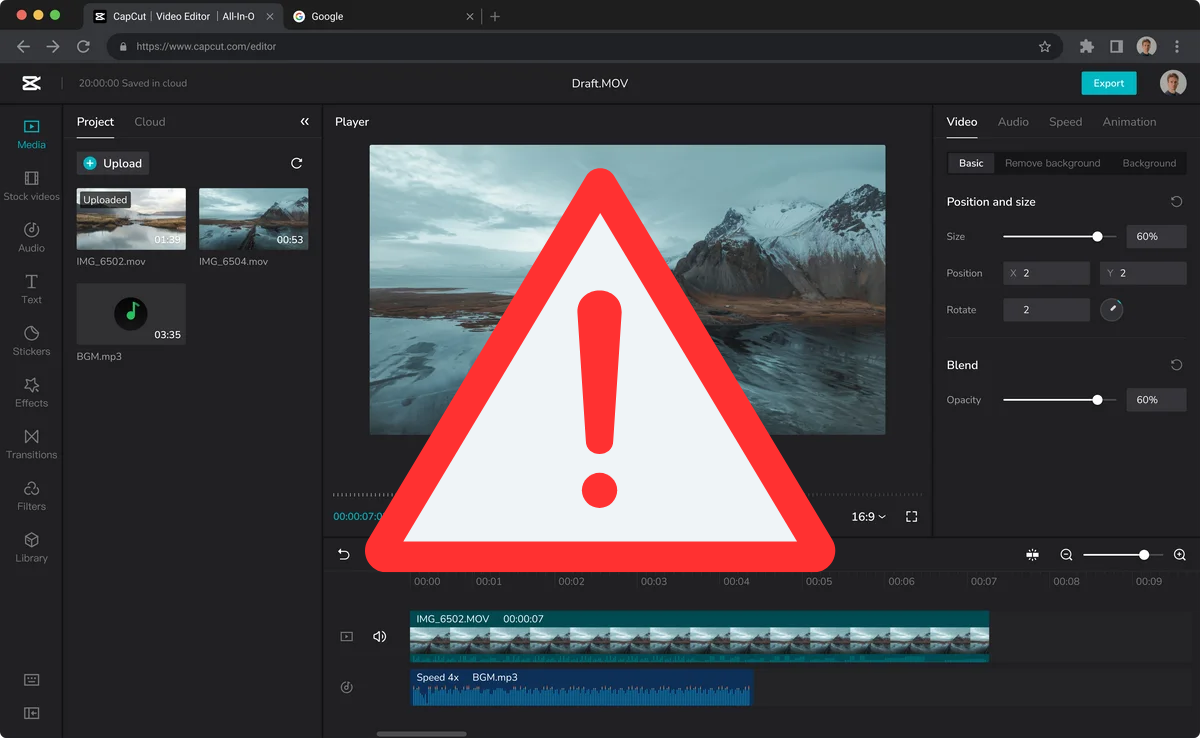Viewport: 1200px width, 738px height.
Task: Toggle the timeline snapping split icon
Action: [x=1032, y=555]
